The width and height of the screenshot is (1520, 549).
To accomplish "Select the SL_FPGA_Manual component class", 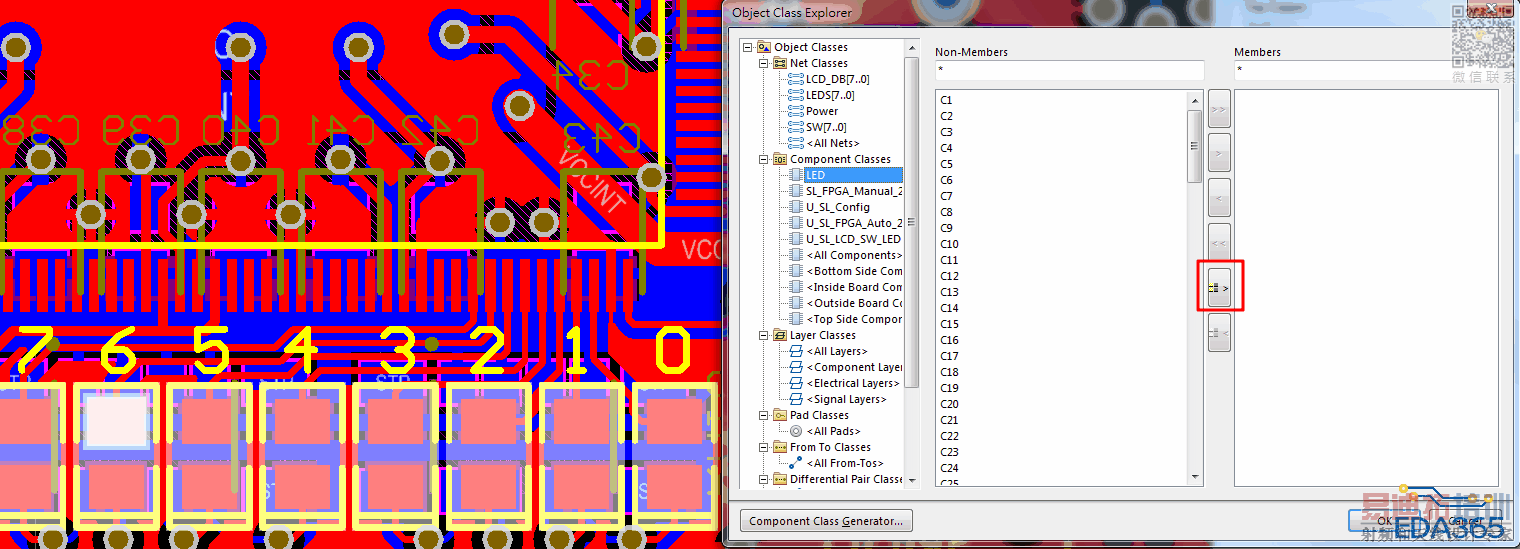I will point(854,191).
